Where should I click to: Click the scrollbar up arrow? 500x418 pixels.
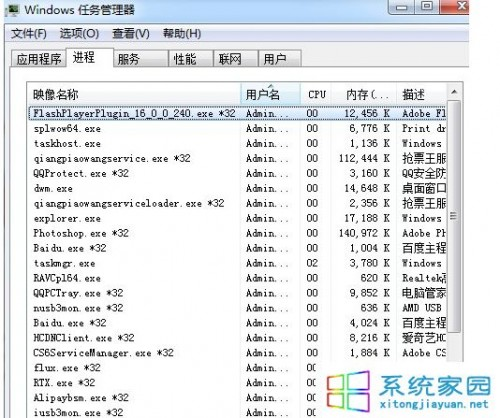pos(454,92)
